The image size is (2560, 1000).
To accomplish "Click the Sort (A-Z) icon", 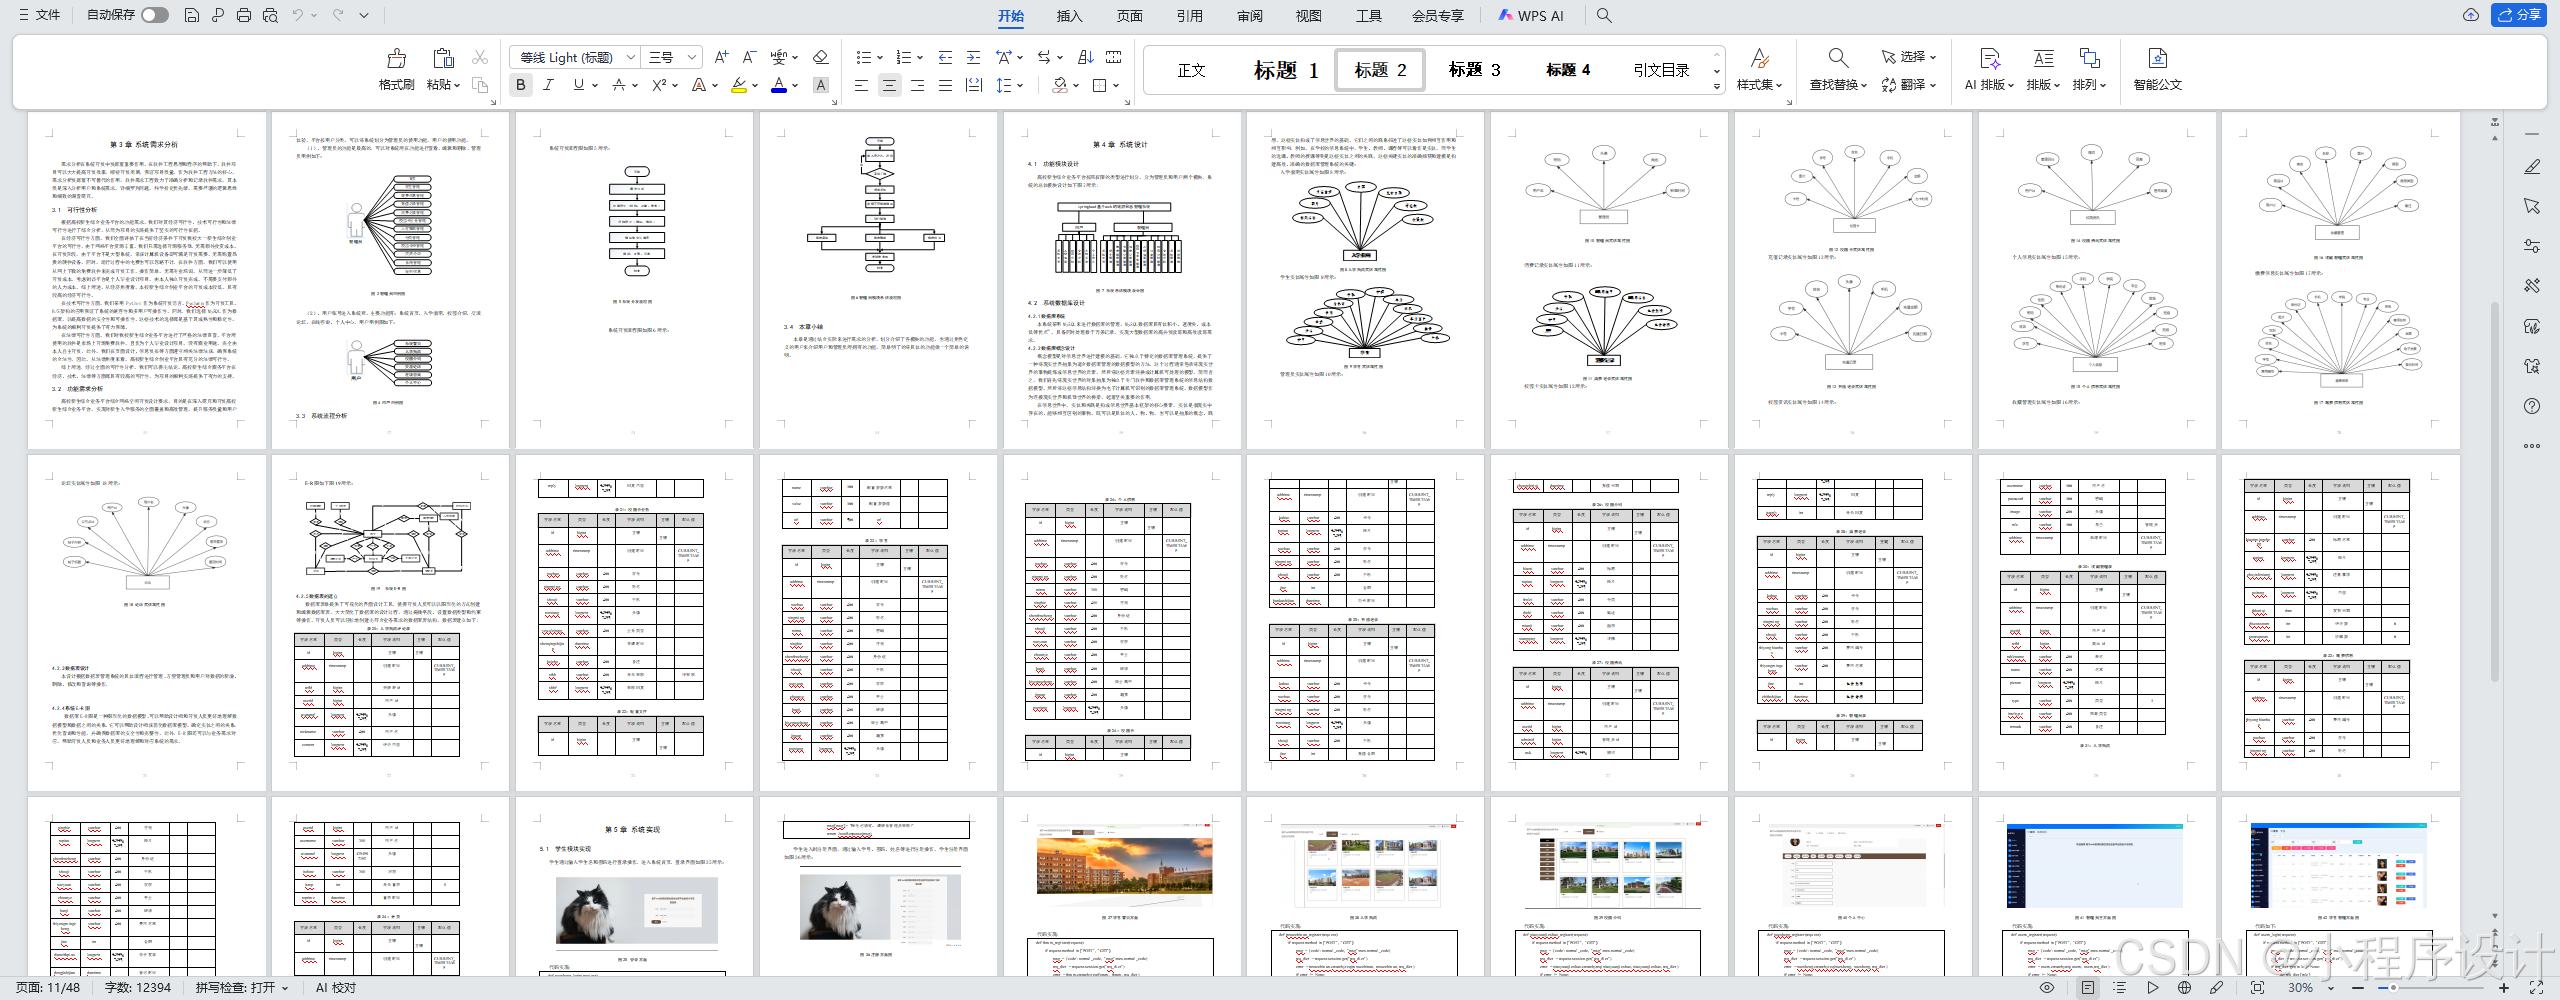I will [x=1085, y=57].
